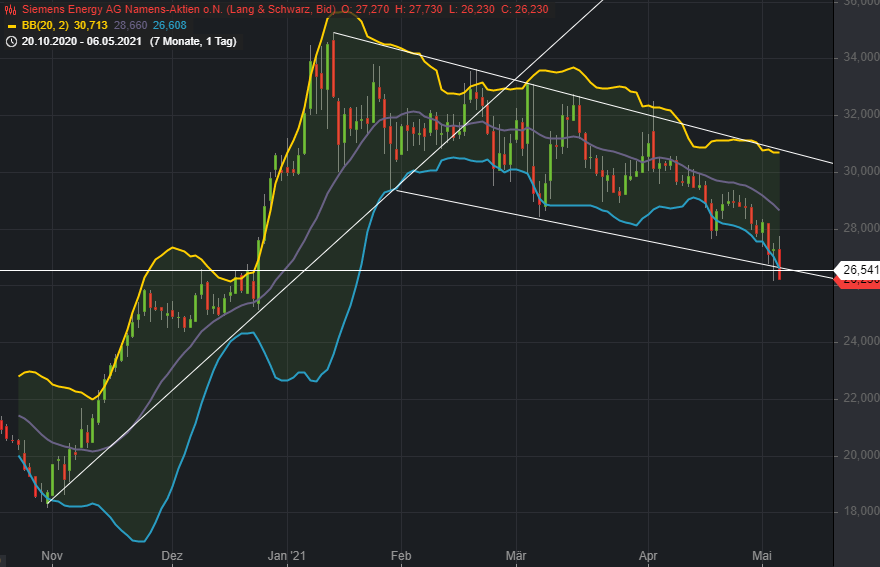Click the clock icon beside date range
Image resolution: width=880 pixels, height=567 pixels.
click(11, 41)
